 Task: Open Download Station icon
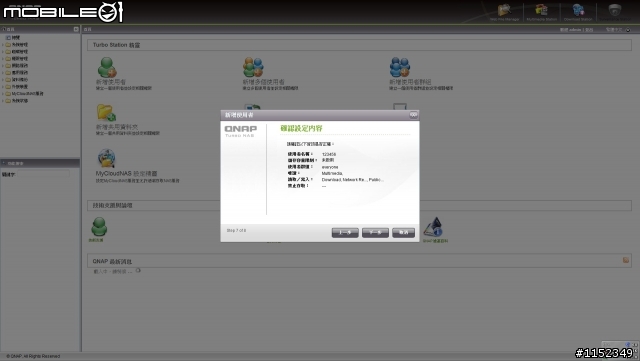[x=578, y=10]
